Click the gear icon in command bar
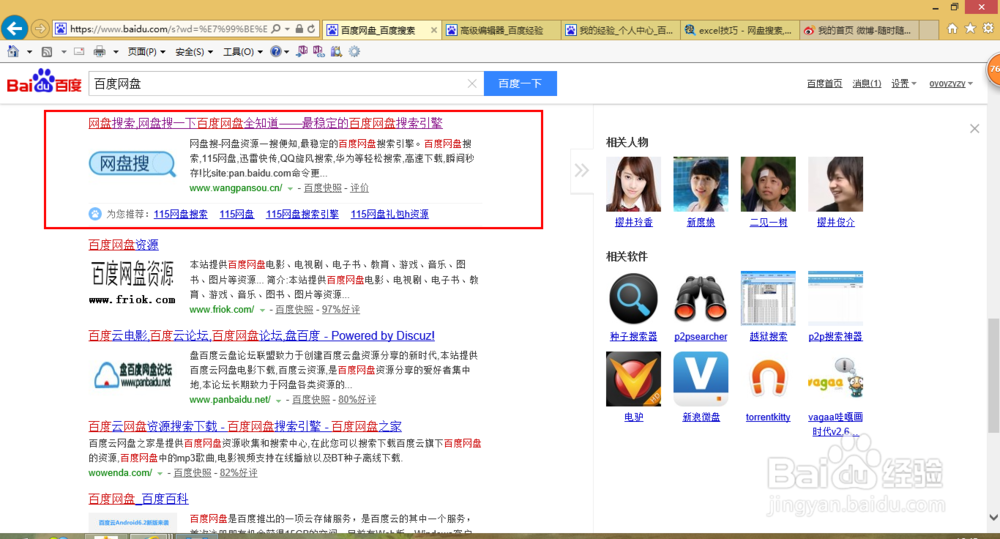The width and height of the screenshot is (1000, 539). (x=354, y=52)
